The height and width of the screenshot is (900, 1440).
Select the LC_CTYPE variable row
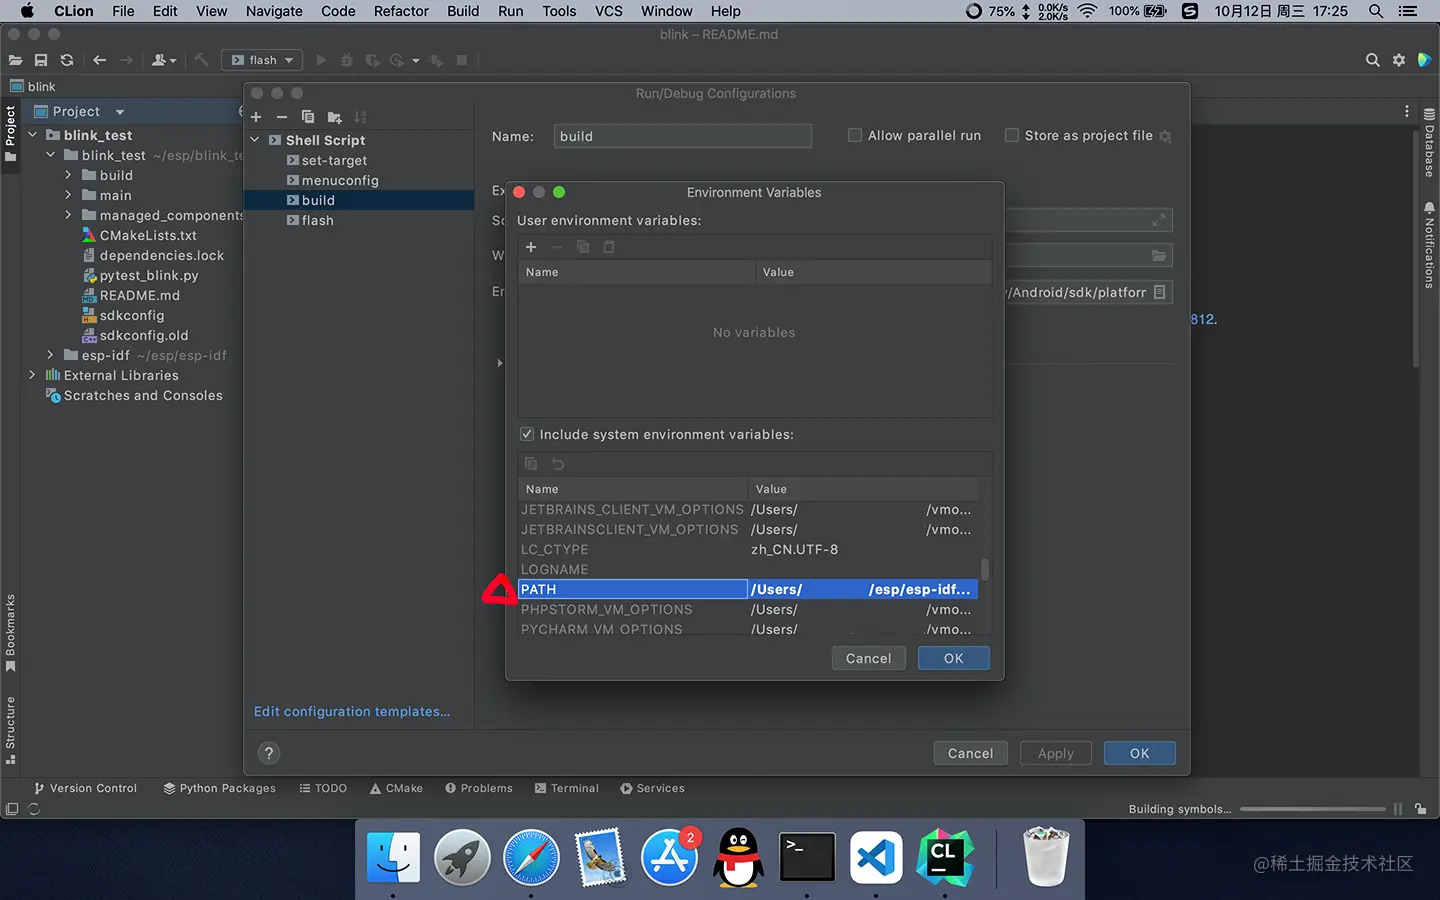click(x=747, y=549)
